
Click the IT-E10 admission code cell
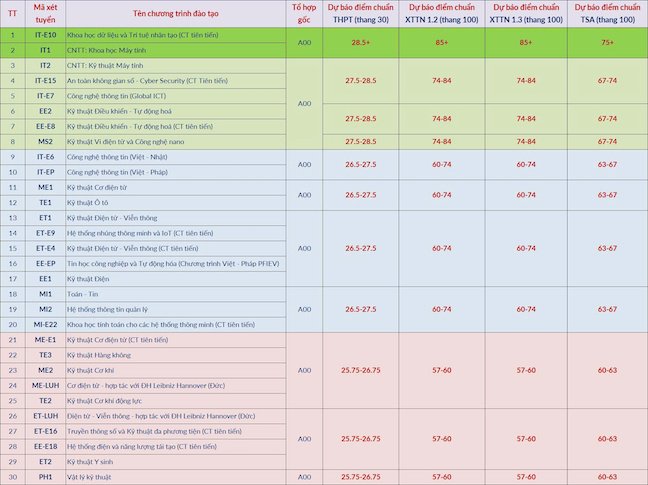point(45,35)
